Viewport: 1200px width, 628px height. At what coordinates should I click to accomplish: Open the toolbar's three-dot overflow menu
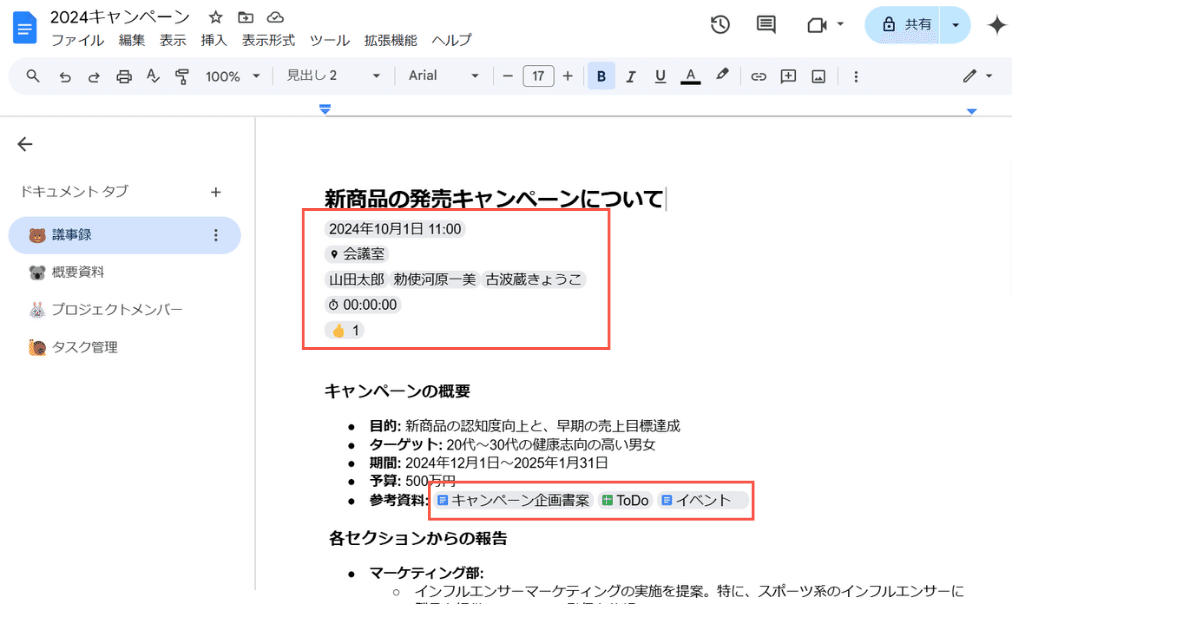coord(855,76)
